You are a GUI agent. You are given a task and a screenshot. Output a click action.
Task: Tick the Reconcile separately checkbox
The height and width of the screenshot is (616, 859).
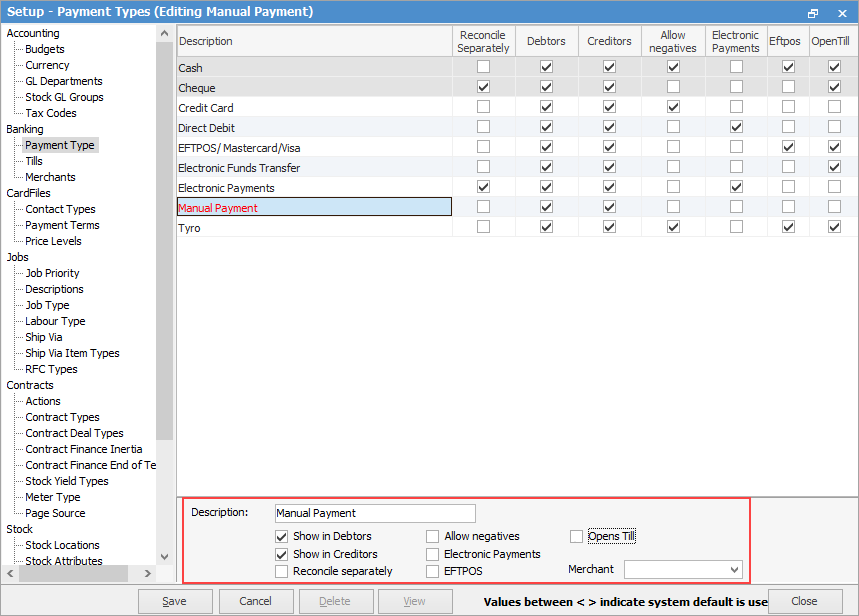tap(282, 571)
